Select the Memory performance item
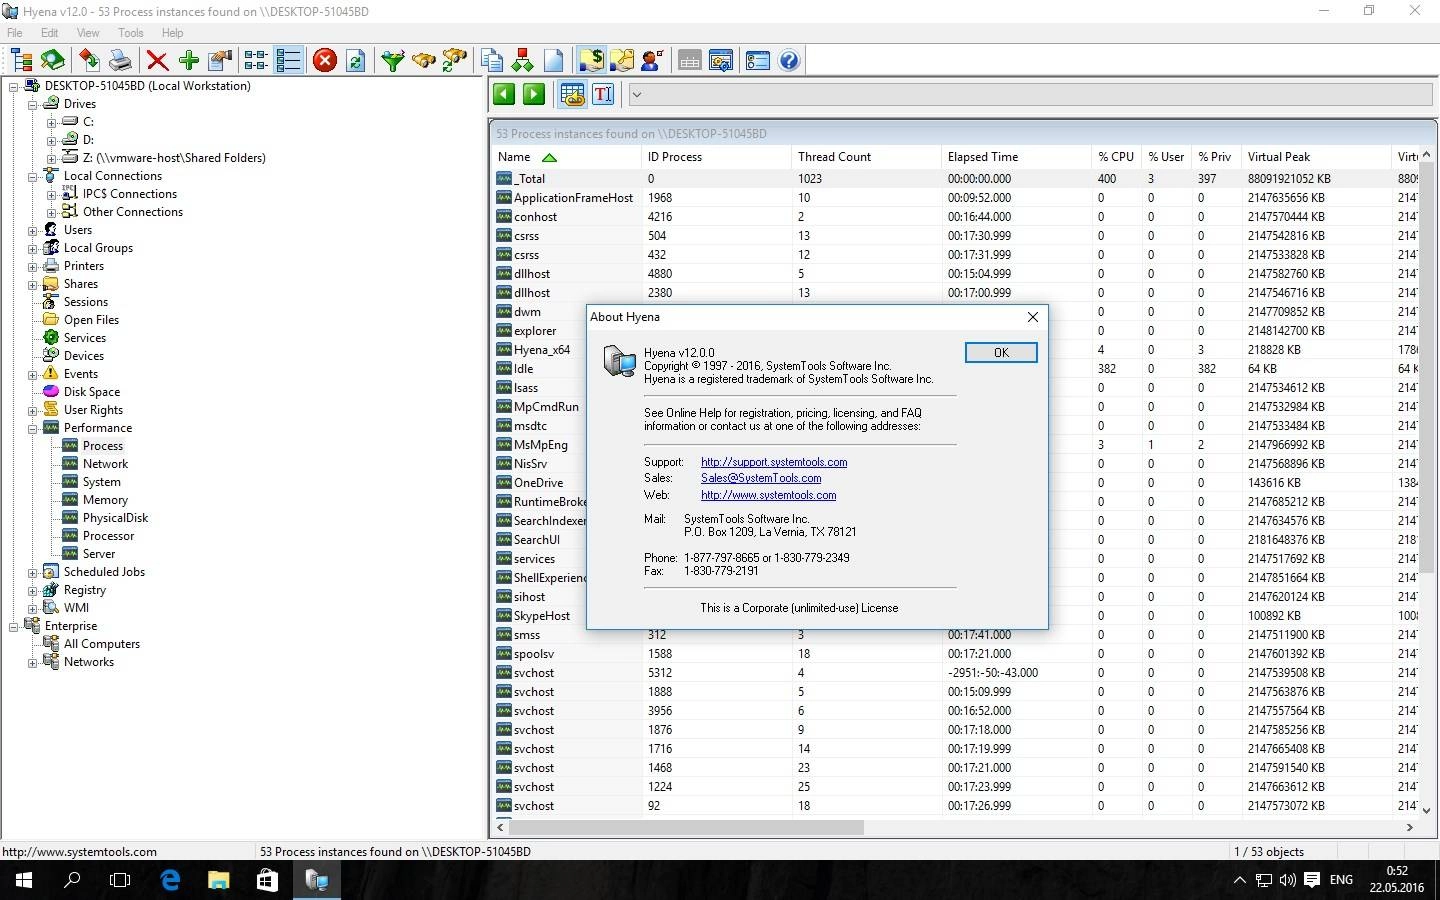The image size is (1440, 900). tap(105, 500)
